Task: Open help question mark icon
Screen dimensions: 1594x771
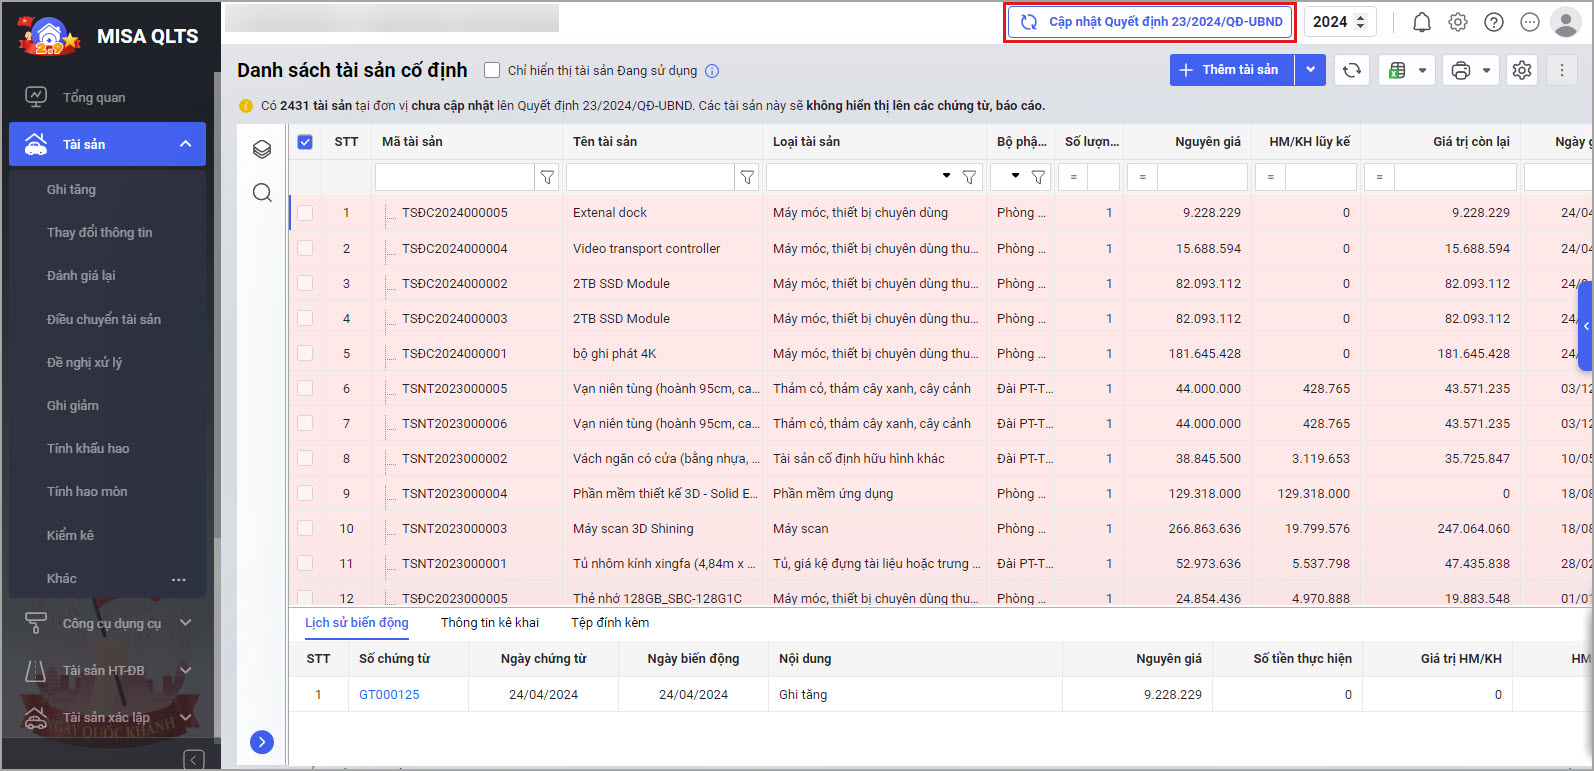Action: 1493,22
